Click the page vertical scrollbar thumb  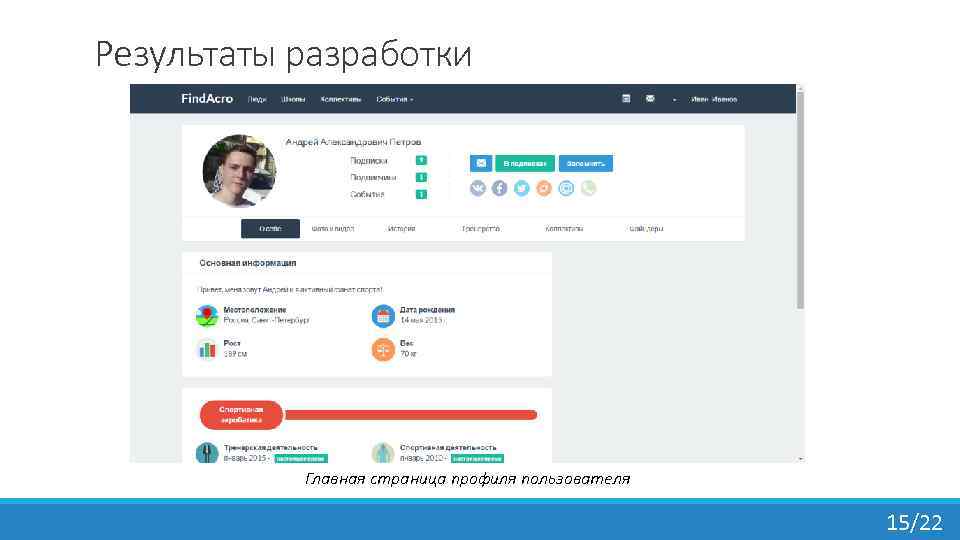pyautogui.click(x=800, y=200)
